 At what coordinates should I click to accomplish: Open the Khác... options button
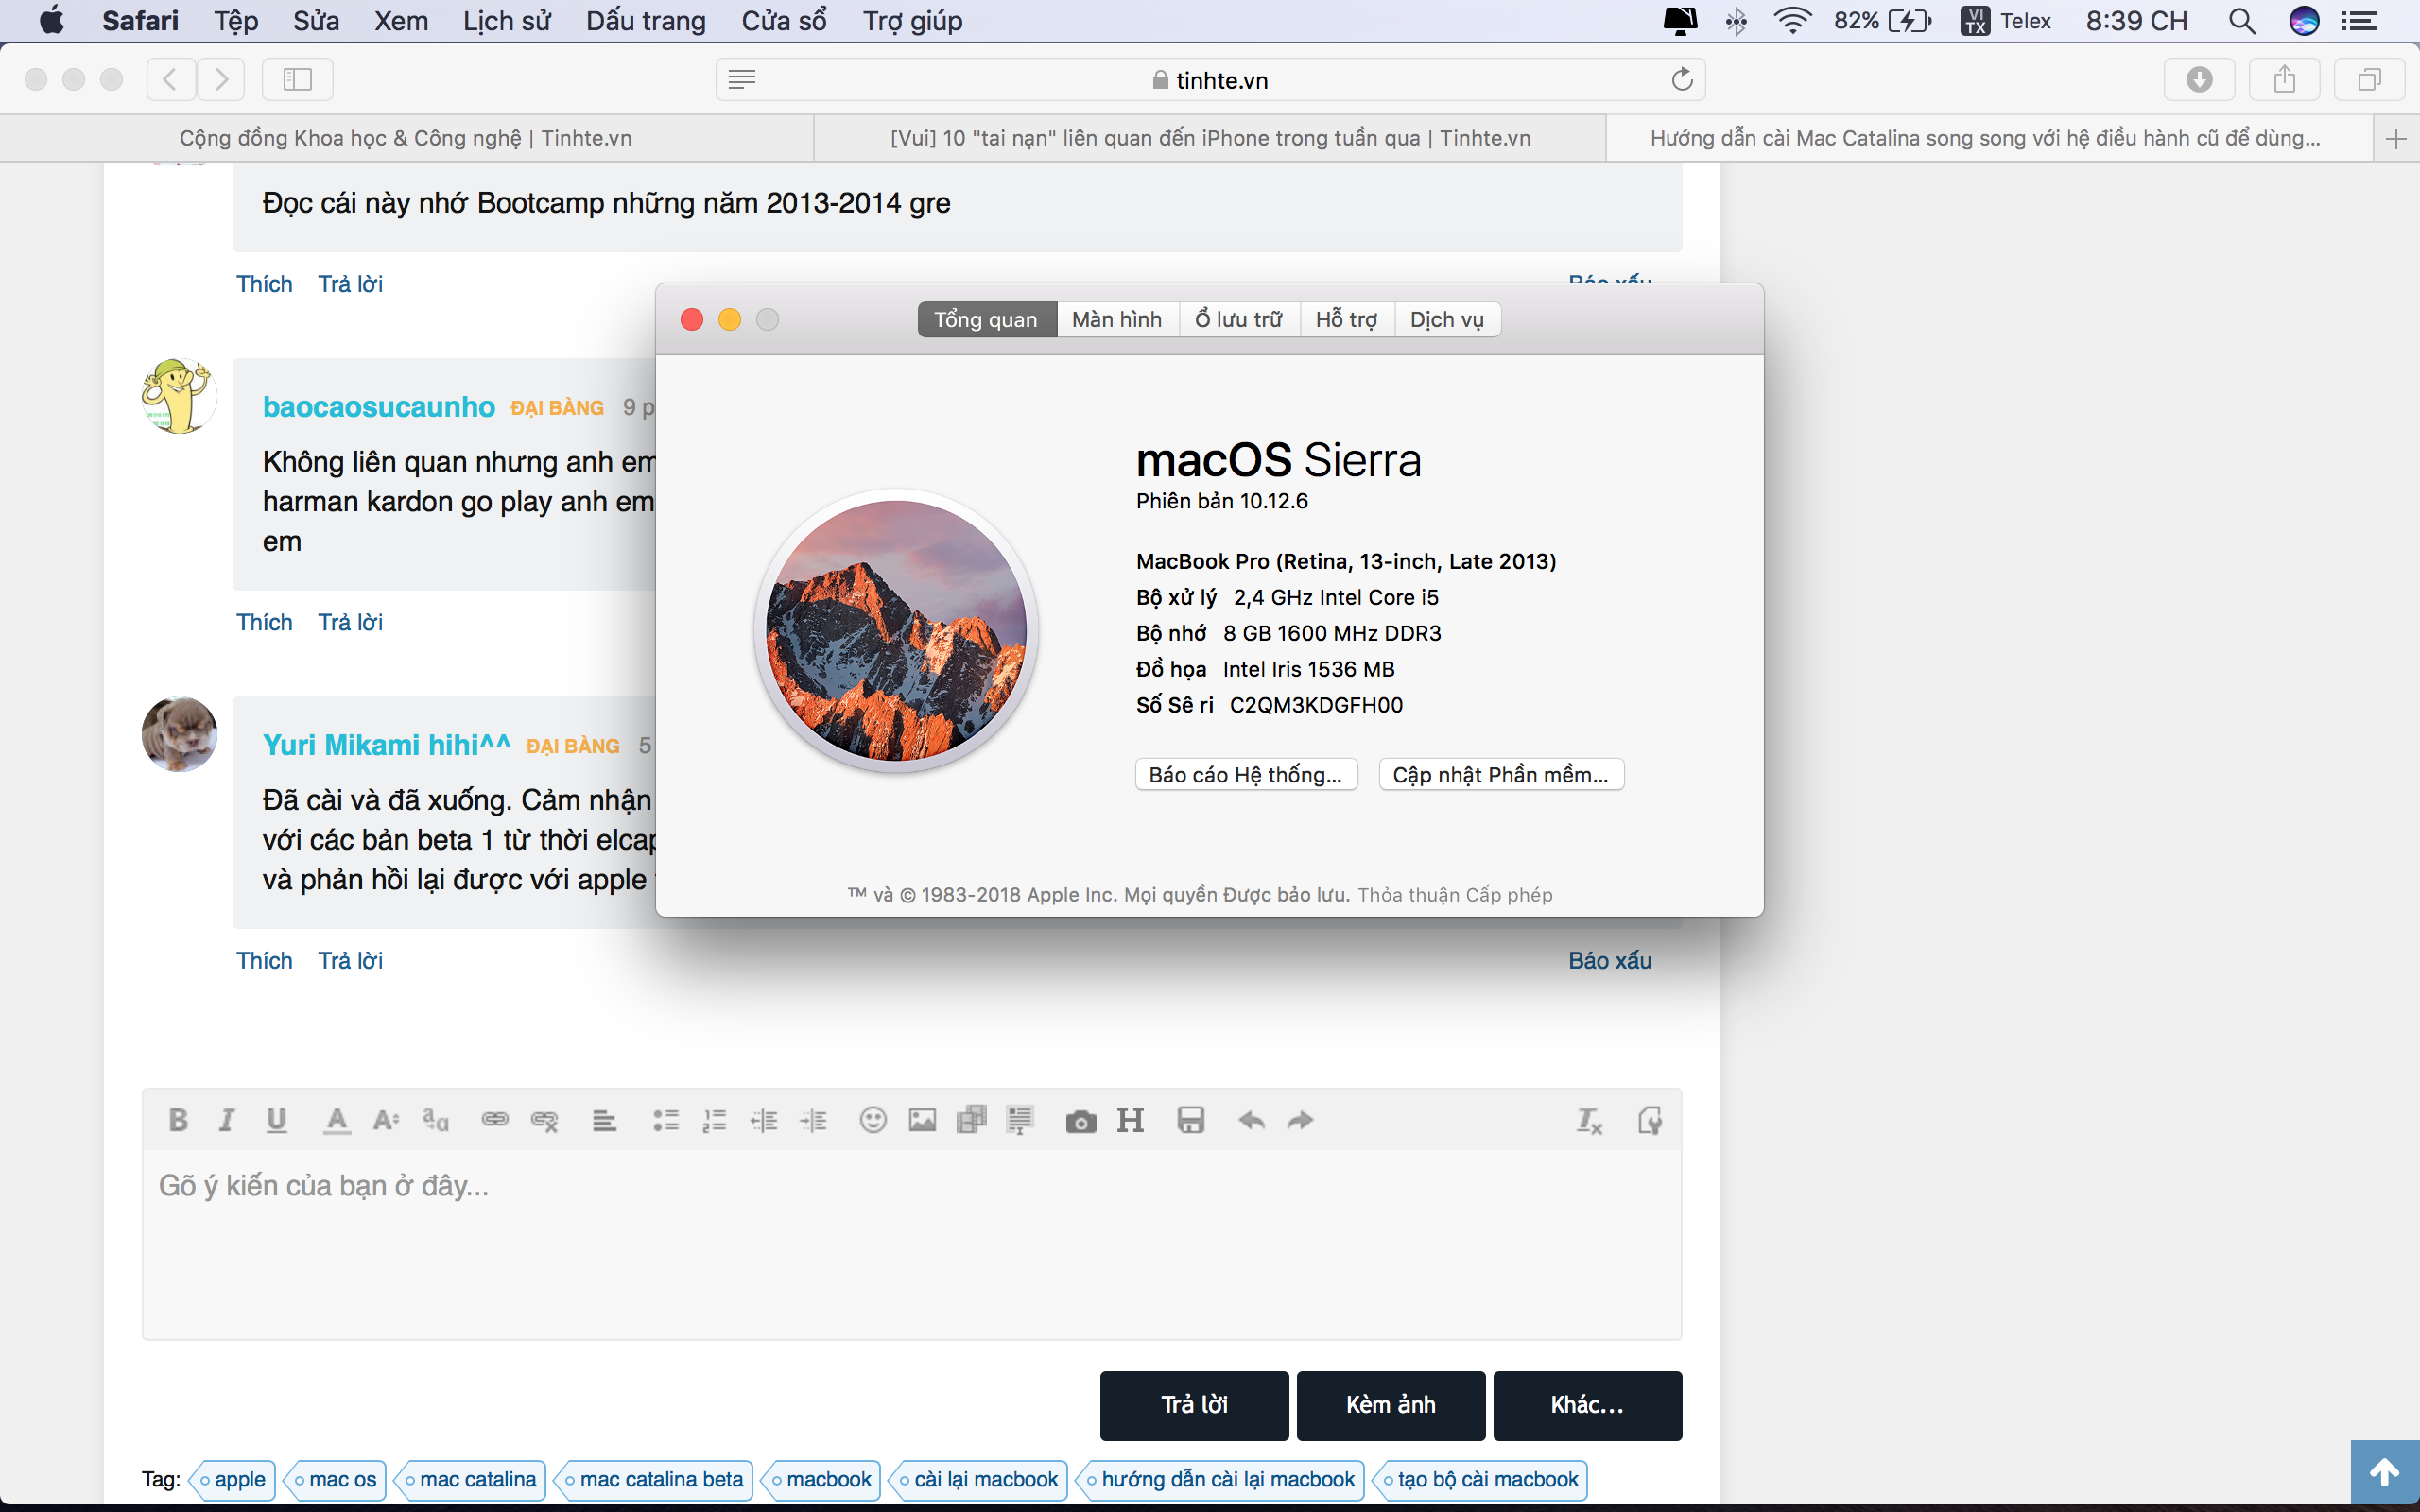[x=1588, y=1405]
